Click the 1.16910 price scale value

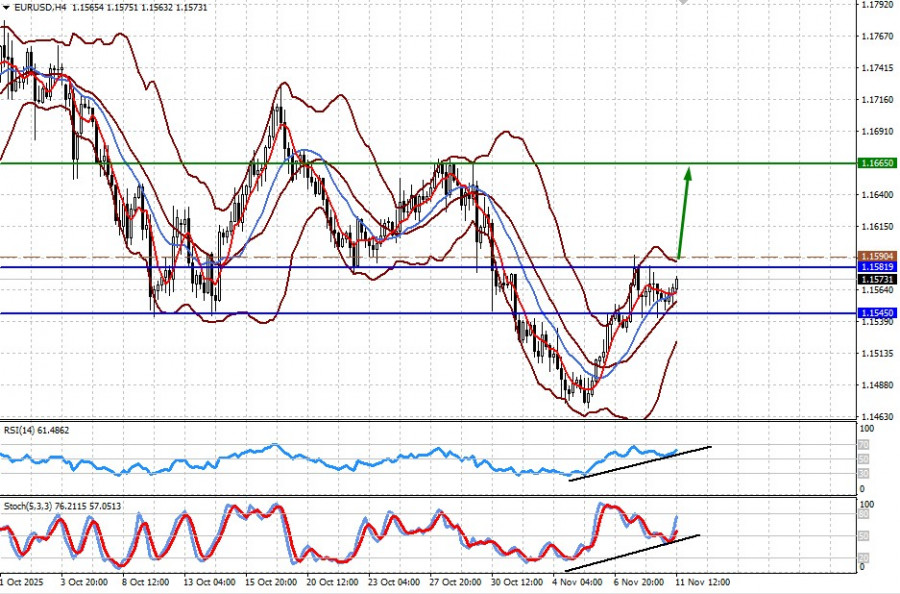(878, 131)
